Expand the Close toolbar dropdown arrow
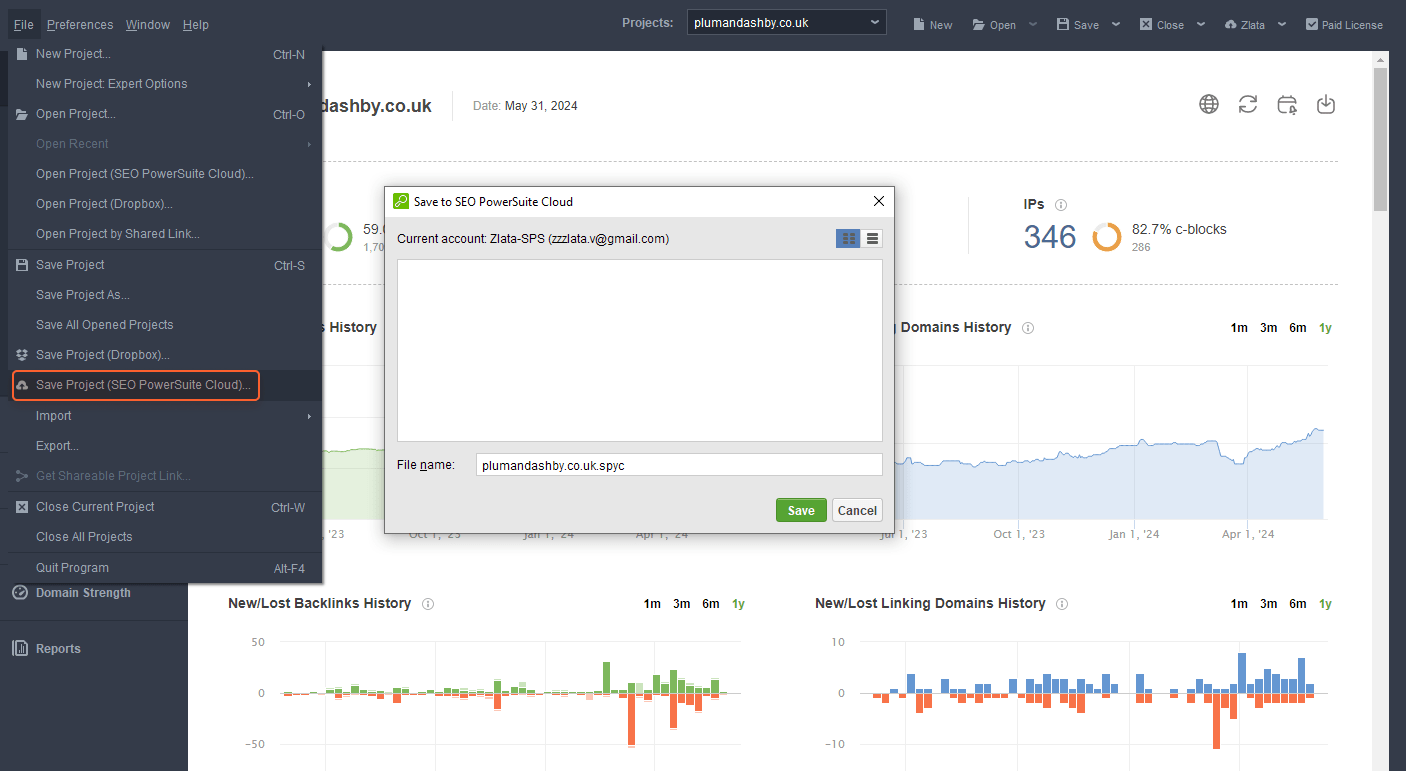 coord(1201,24)
